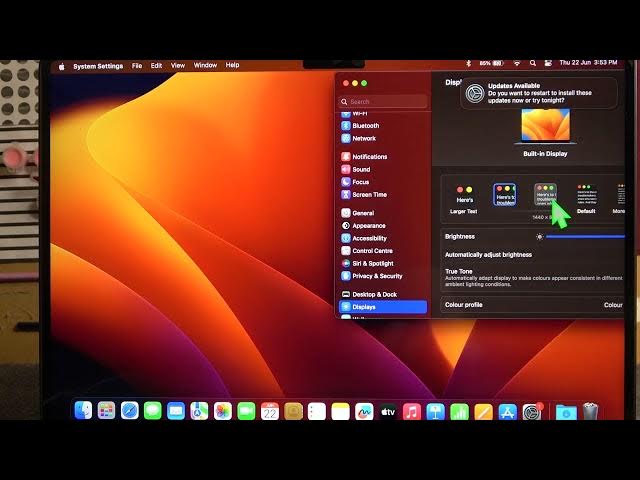Launch Pages from the Dock

pyautogui.click(x=483, y=411)
